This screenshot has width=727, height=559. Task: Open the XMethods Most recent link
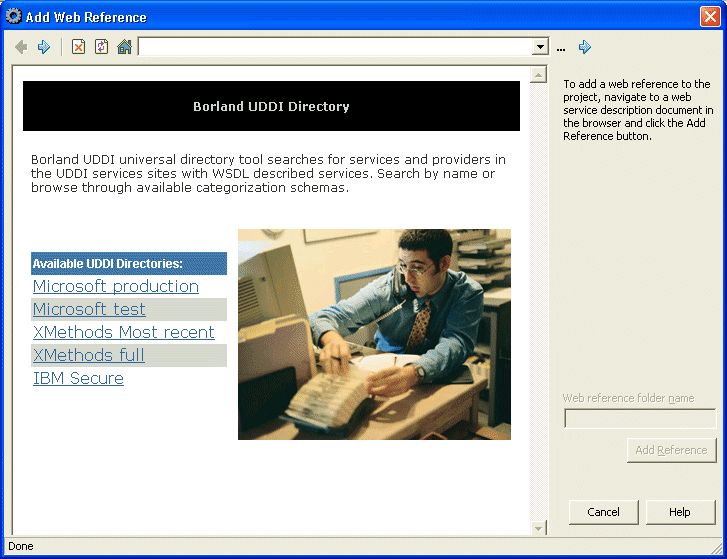[124, 332]
